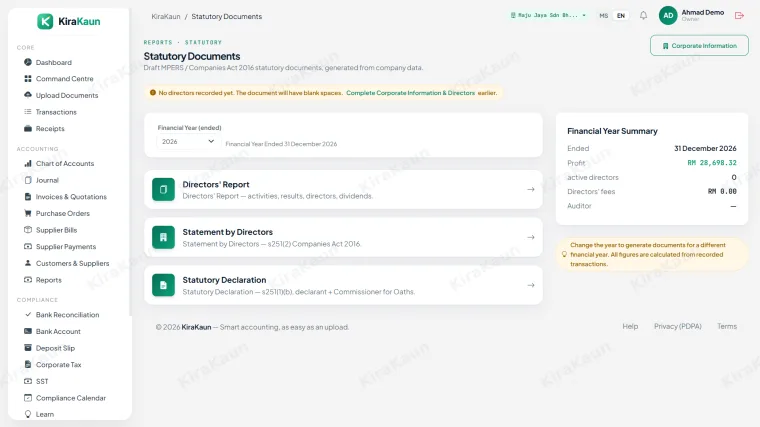The image size is (760, 427).
Task: Click the notification bell icon
Action: click(643, 16)
